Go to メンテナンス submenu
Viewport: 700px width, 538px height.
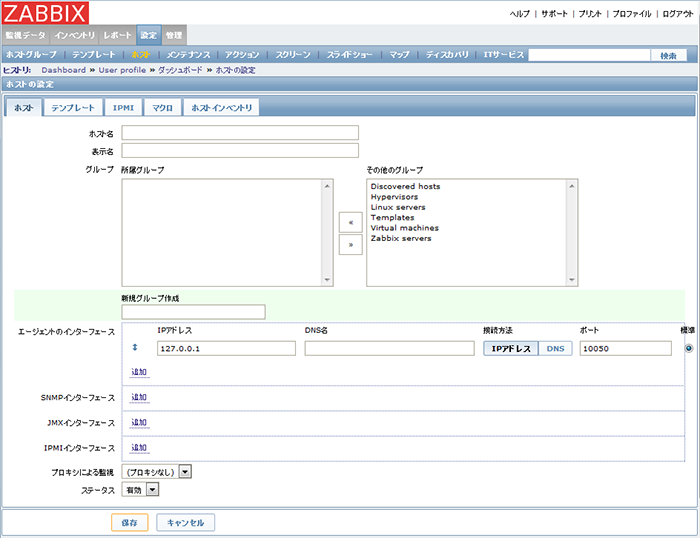pos(188,54)
